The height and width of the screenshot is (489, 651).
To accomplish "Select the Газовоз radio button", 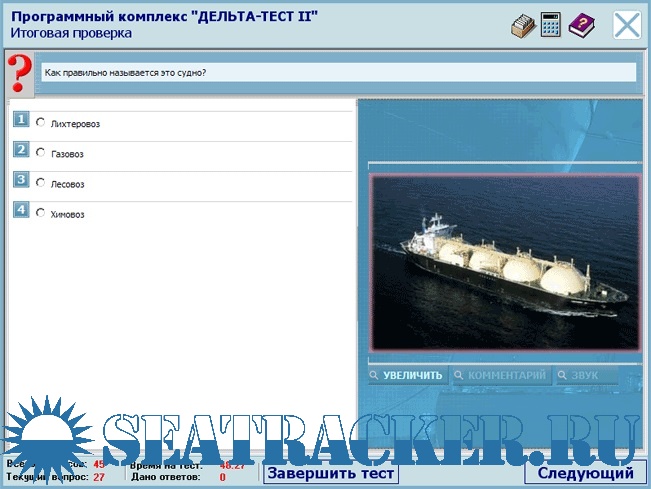I will [x=40, y=152].
